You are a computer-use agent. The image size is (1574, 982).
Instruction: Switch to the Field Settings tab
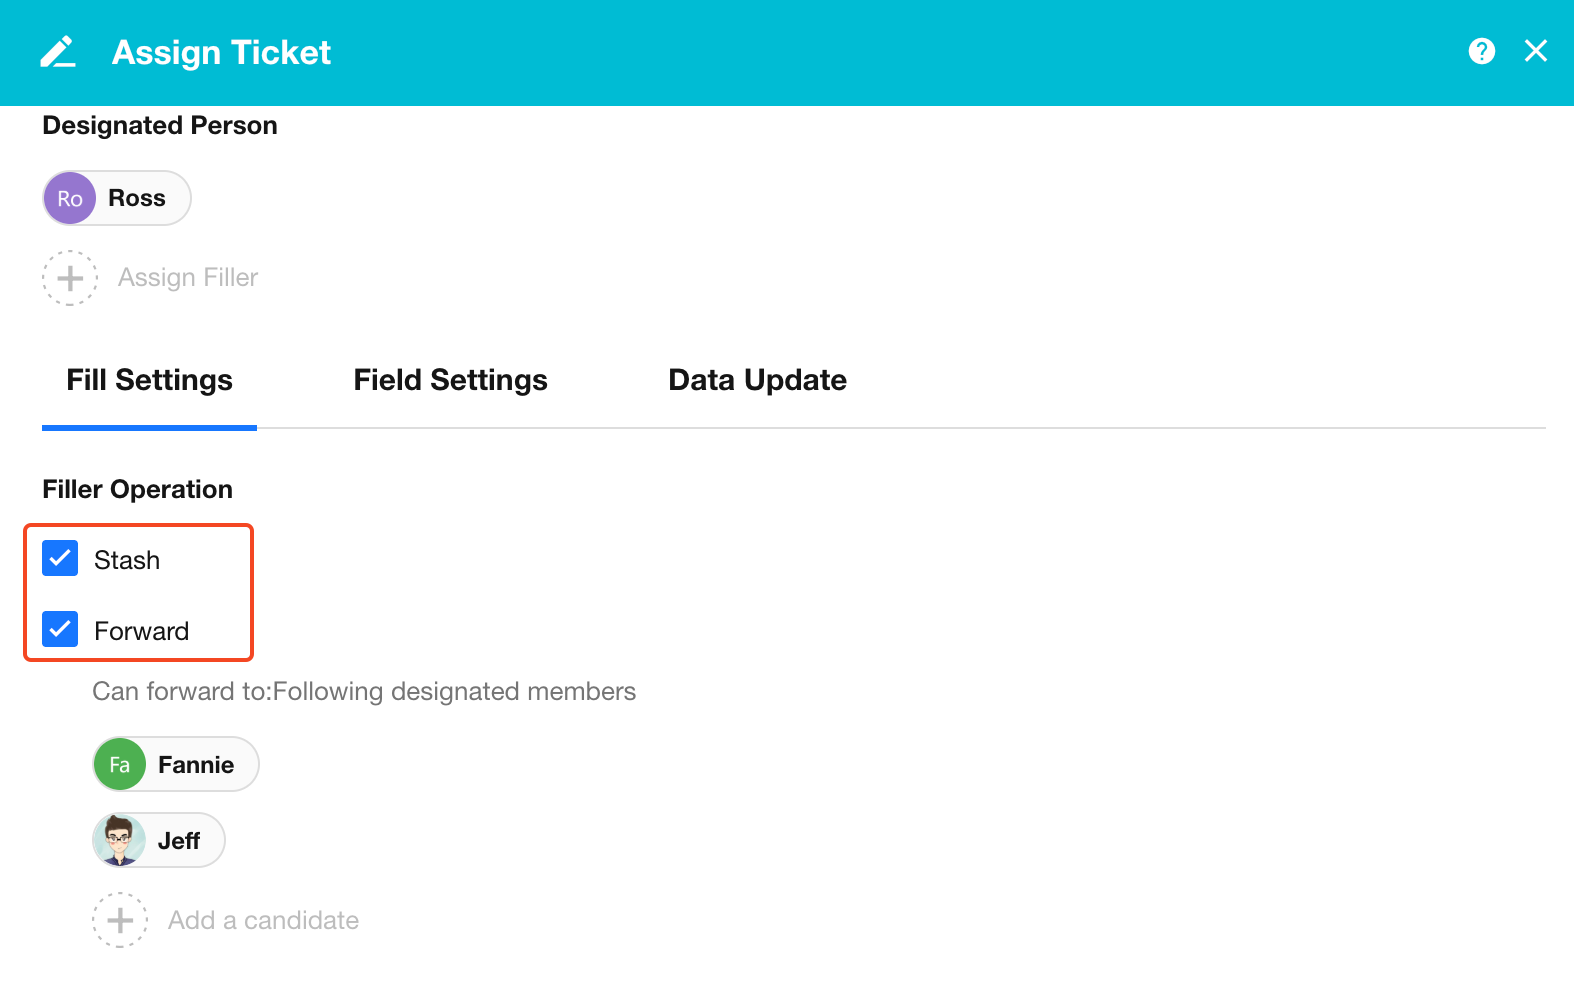click(x=450, y=380)
